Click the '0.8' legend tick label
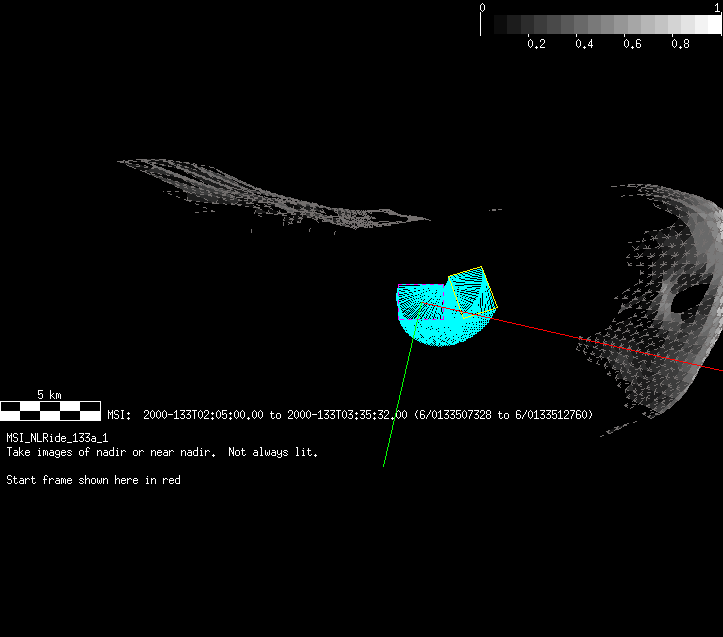 680,44
